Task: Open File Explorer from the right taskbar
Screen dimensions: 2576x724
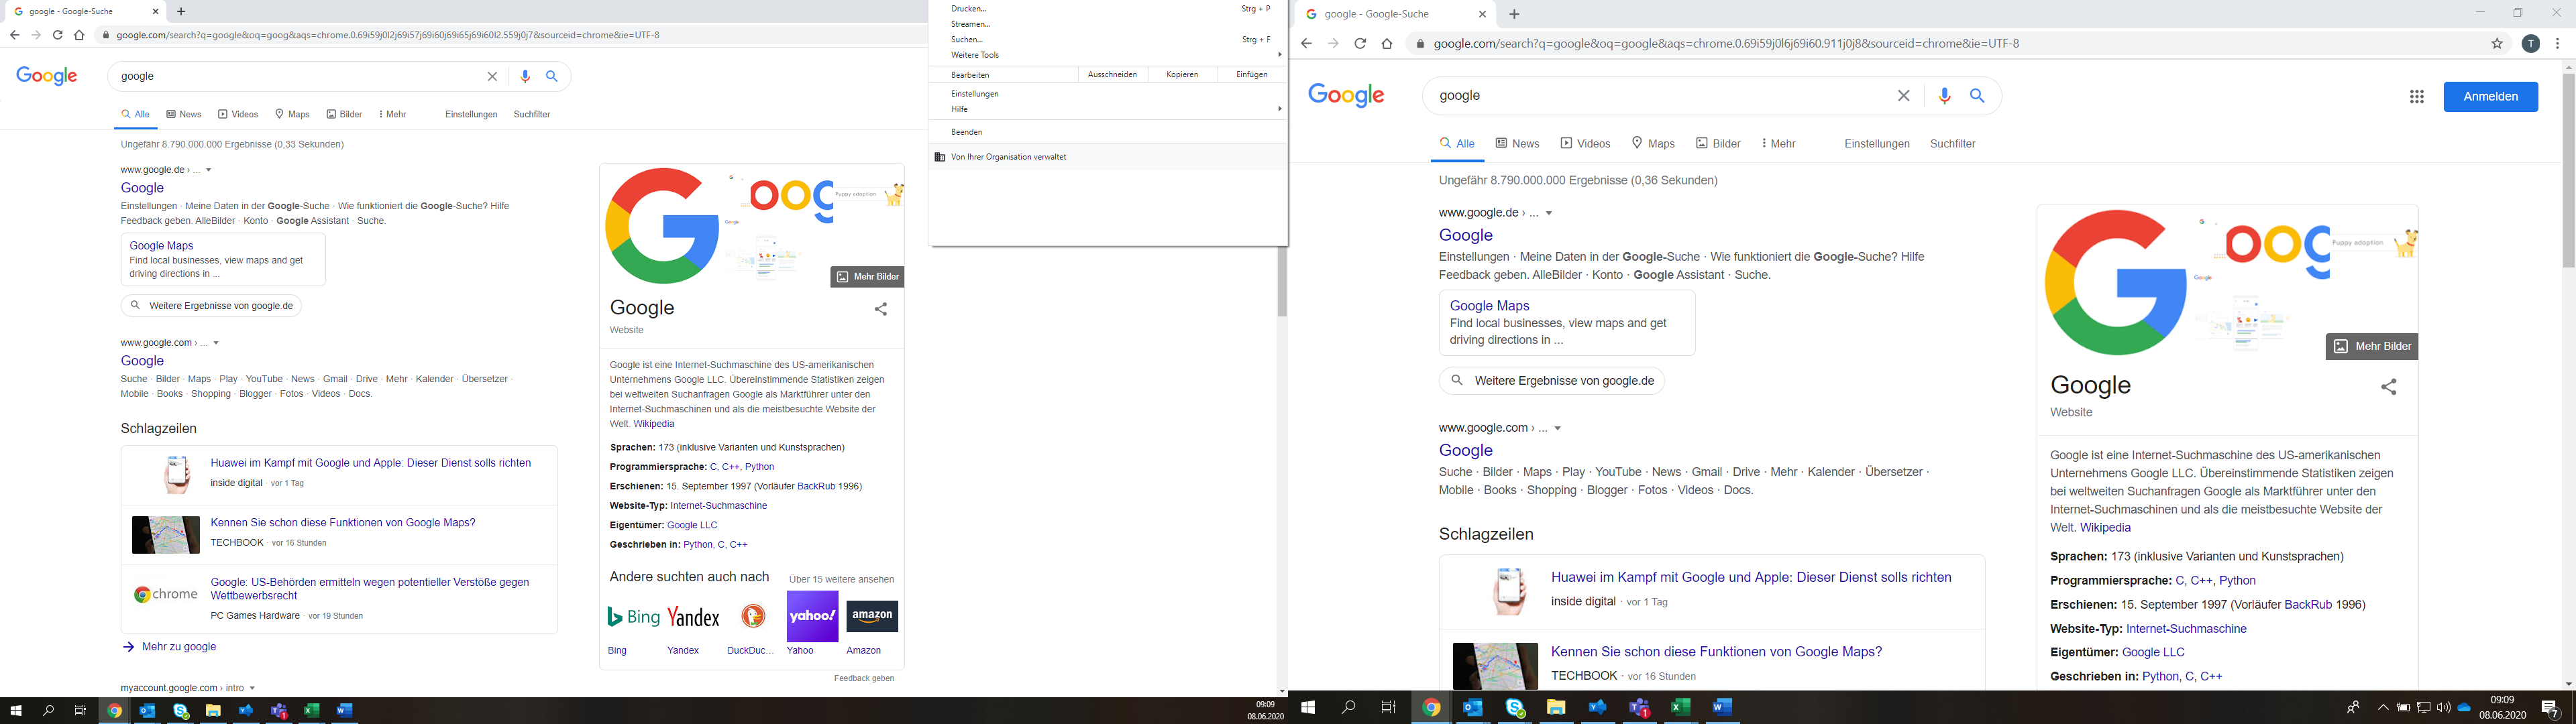Action: [x=1556, y=707]
